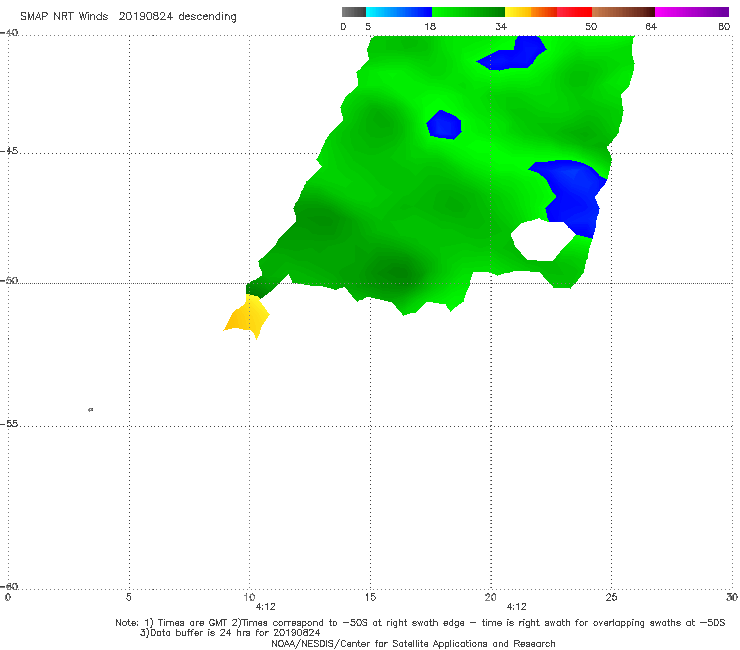740x650 pixels.
Task: Click the '4:12' swath time under longitude 10
Action: tap(265, 607)
